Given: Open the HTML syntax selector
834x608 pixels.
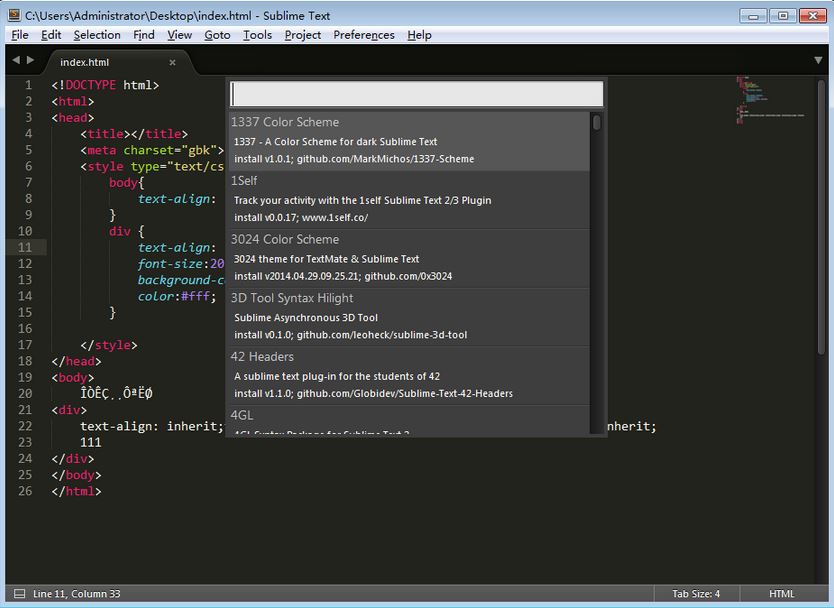Looking at the screenshot, I should (x=781, y=594).
